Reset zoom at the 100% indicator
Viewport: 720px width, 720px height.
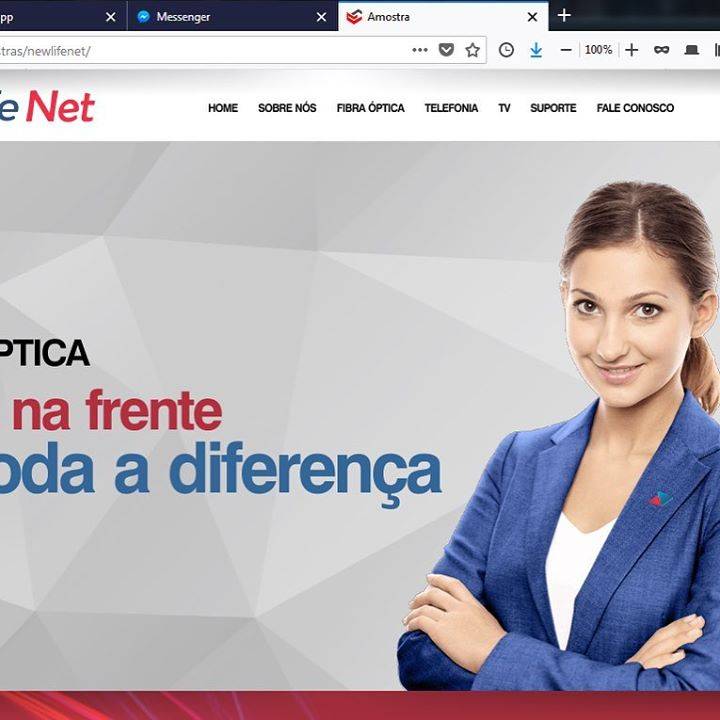pyautogui.click(x=598, y=50)
